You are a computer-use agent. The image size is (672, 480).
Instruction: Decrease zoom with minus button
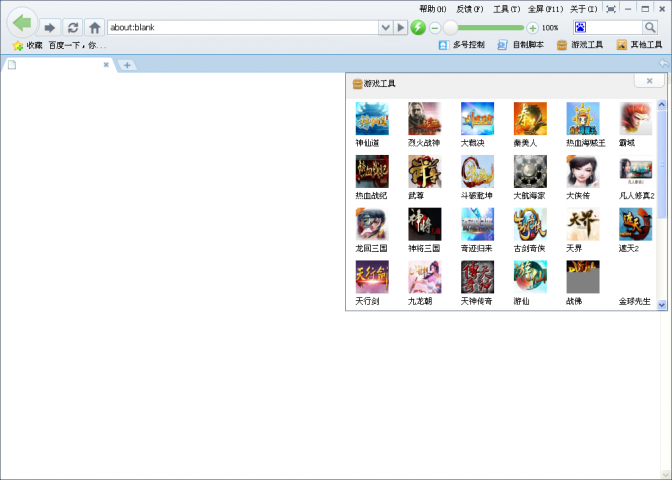coord(435,28)
